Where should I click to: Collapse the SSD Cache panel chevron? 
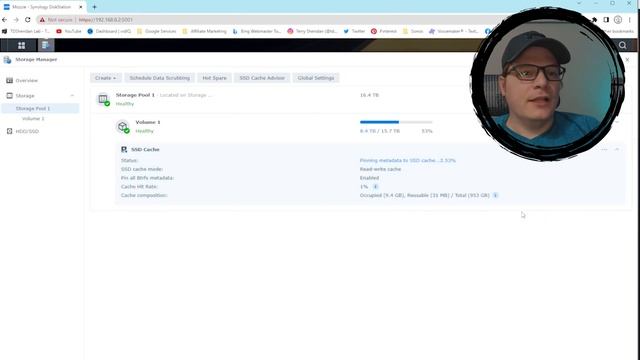617,150
